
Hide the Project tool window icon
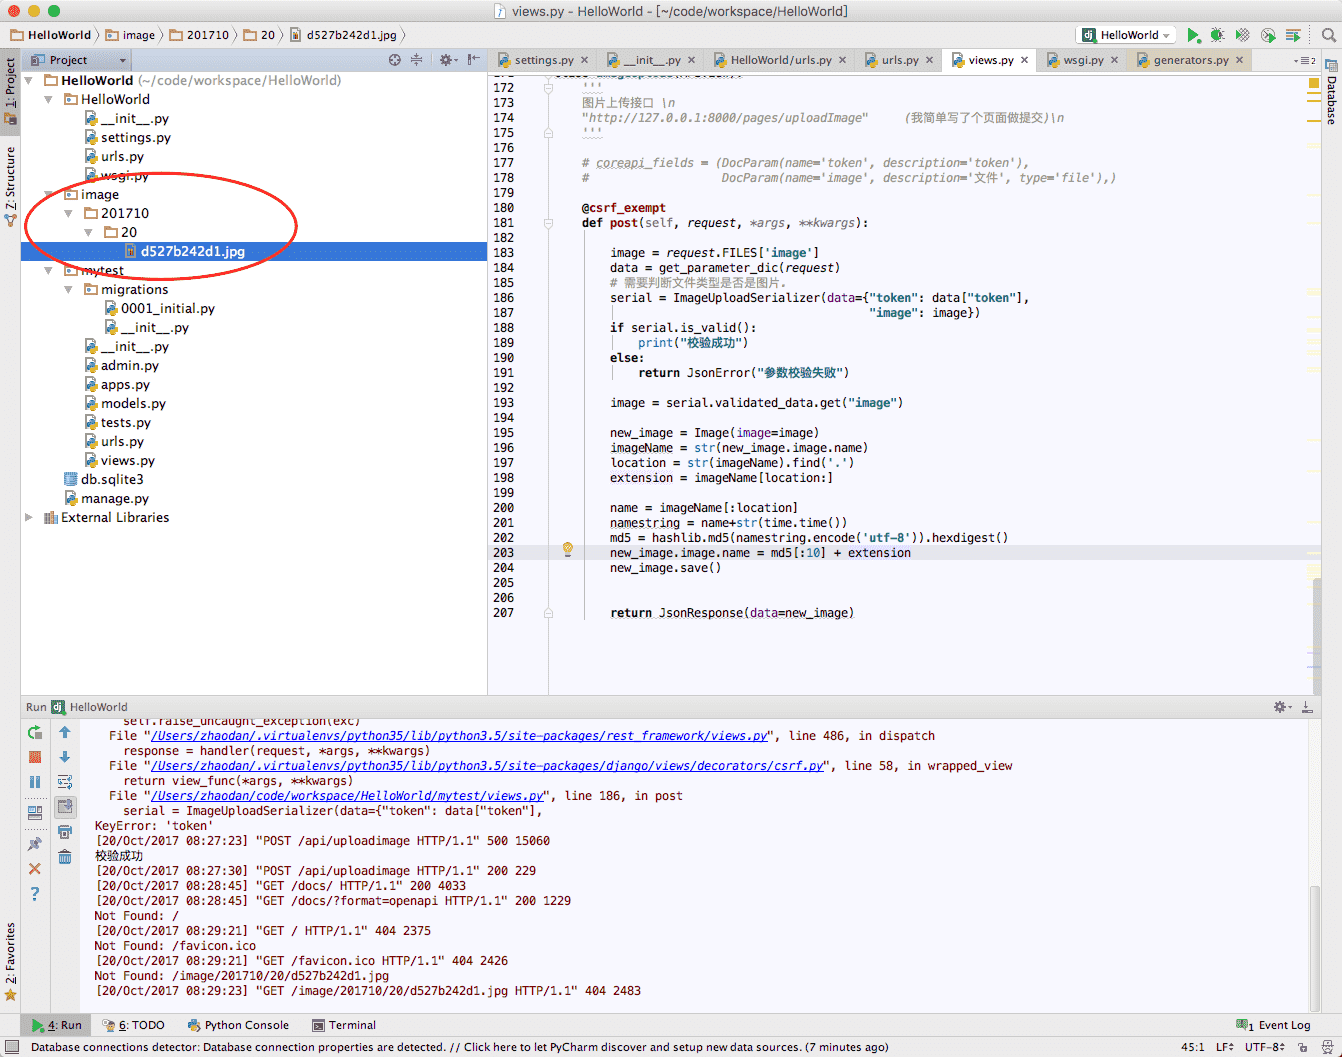point(473,60)
